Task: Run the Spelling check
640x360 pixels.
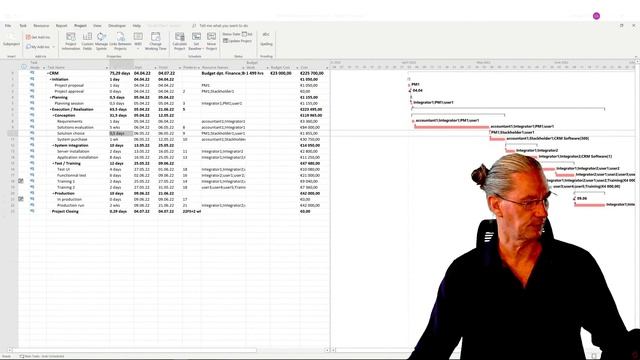Action: 266,39
